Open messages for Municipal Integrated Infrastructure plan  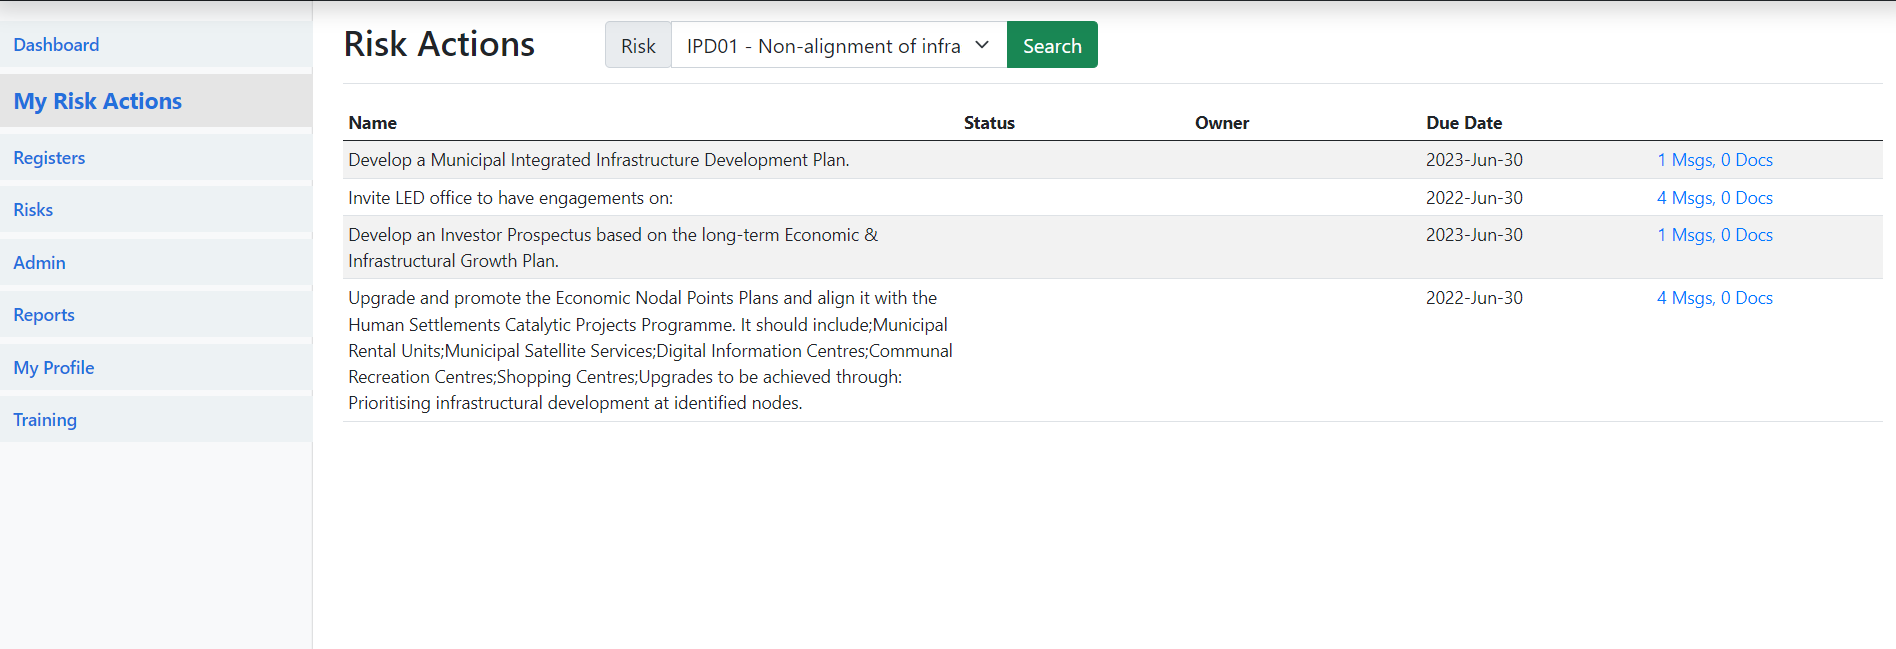click(1714, 160)
